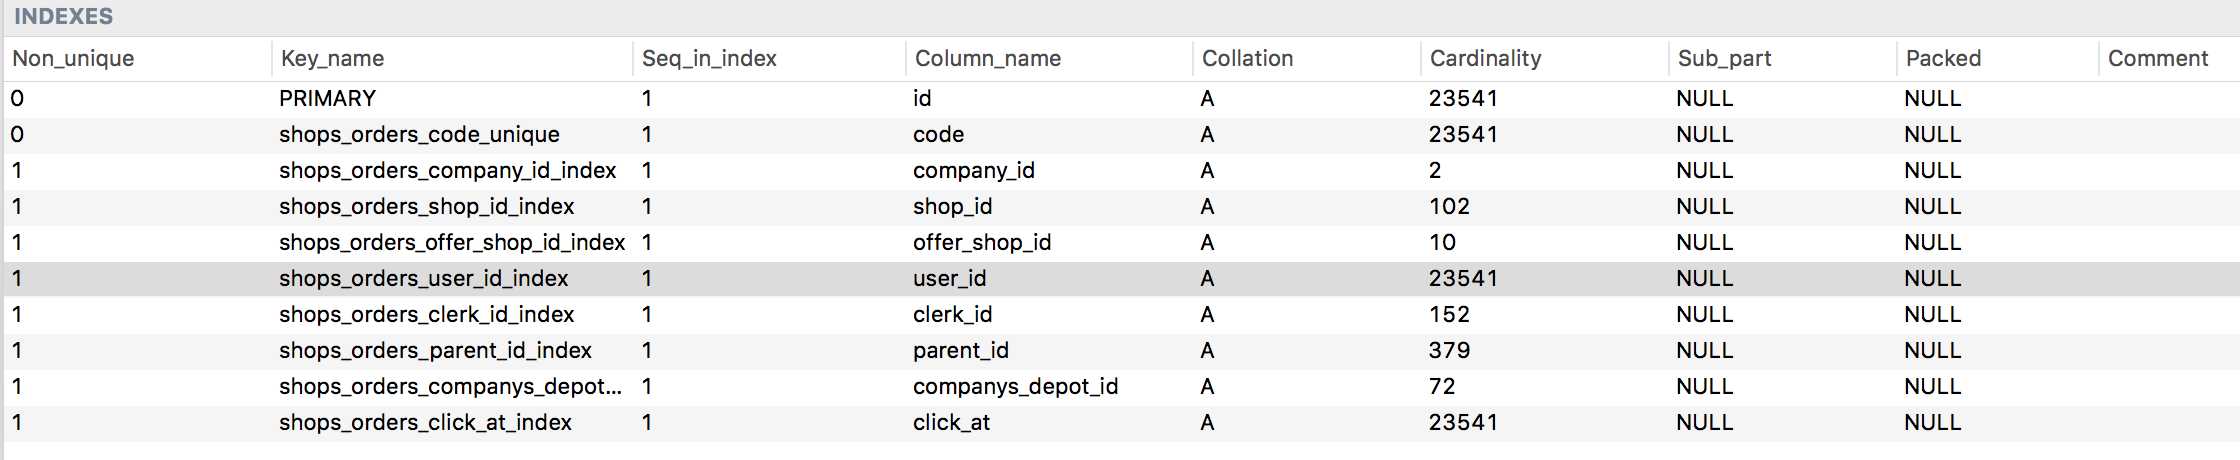Select the truncated shops_orders_companys_depot index row
The image size is (2240, 460).
pyautogui.click(x=1120, y=387)
